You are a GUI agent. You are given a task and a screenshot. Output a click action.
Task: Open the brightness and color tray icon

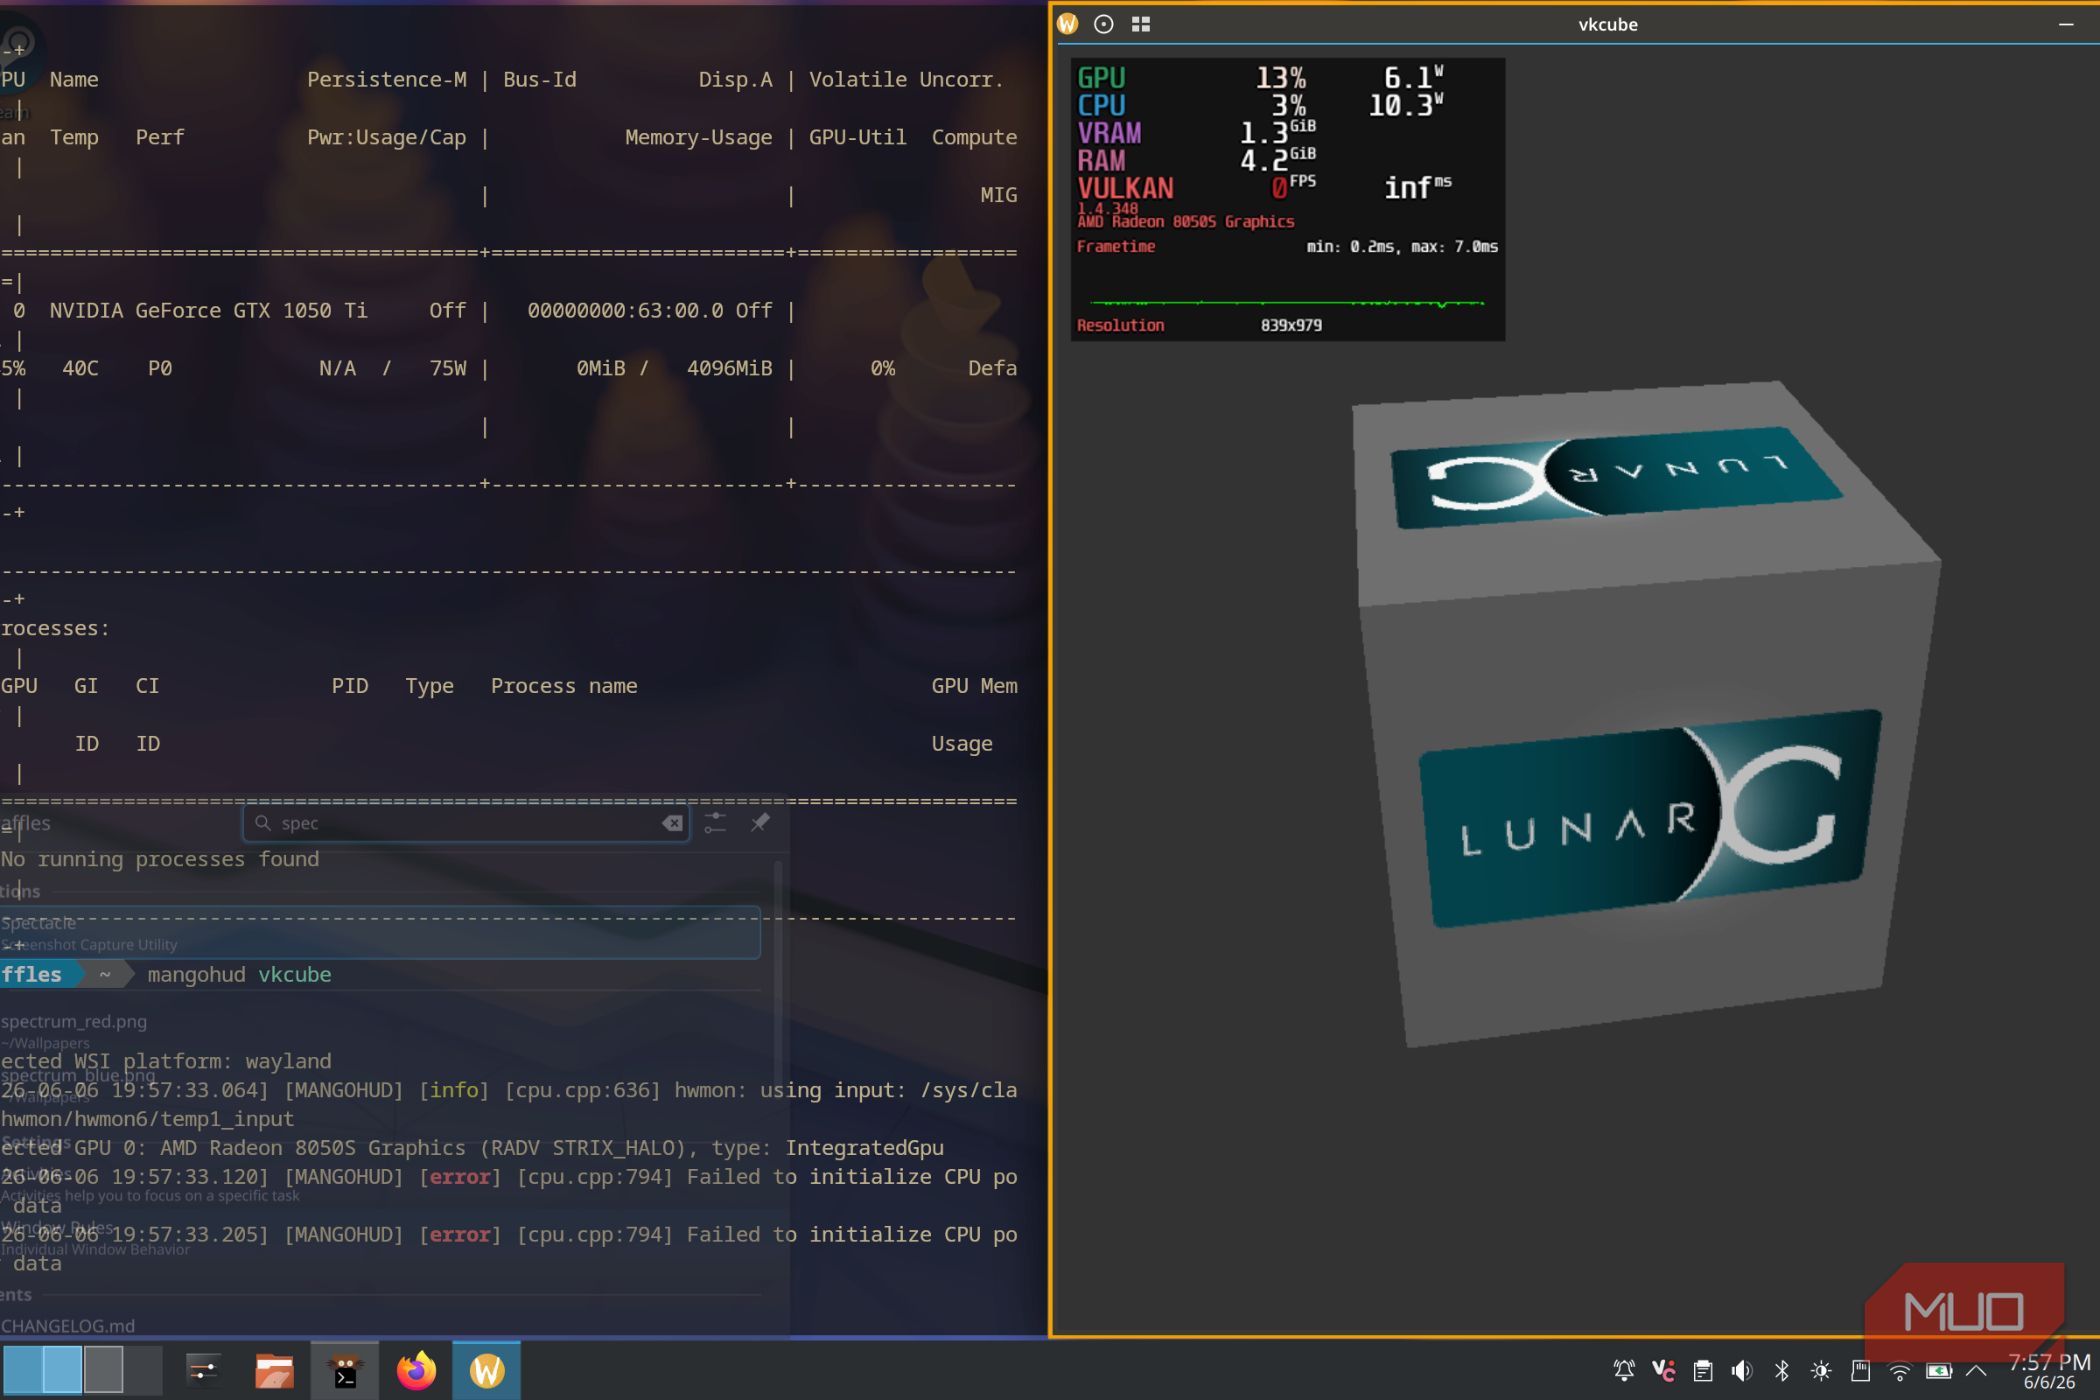pos(1821,1371)
